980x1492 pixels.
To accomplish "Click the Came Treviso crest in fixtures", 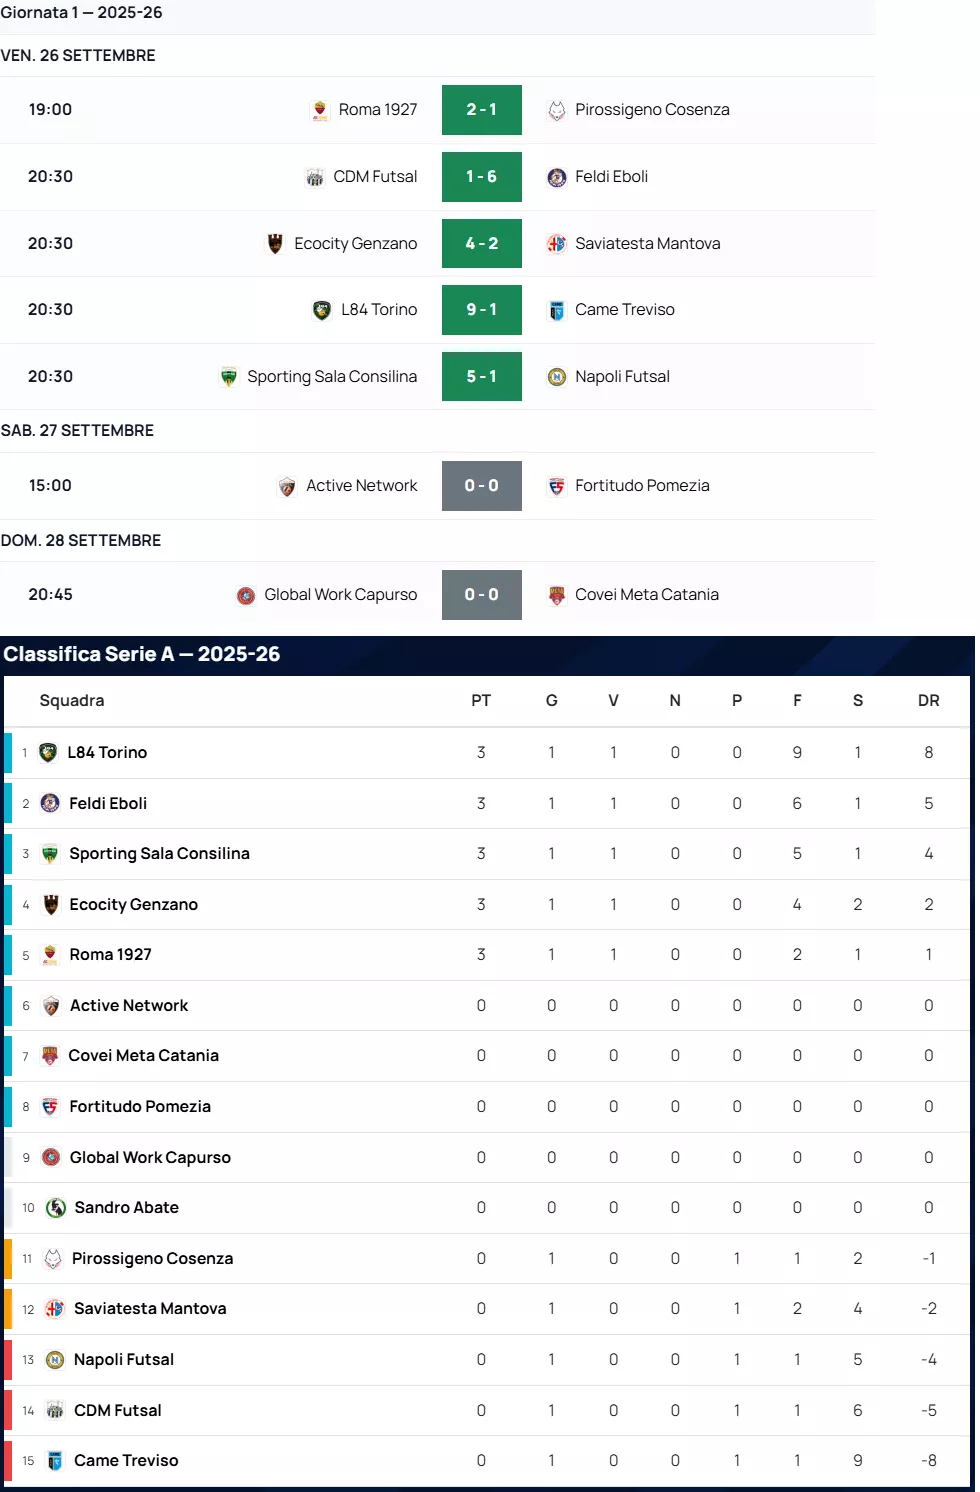I will (557, 310).
